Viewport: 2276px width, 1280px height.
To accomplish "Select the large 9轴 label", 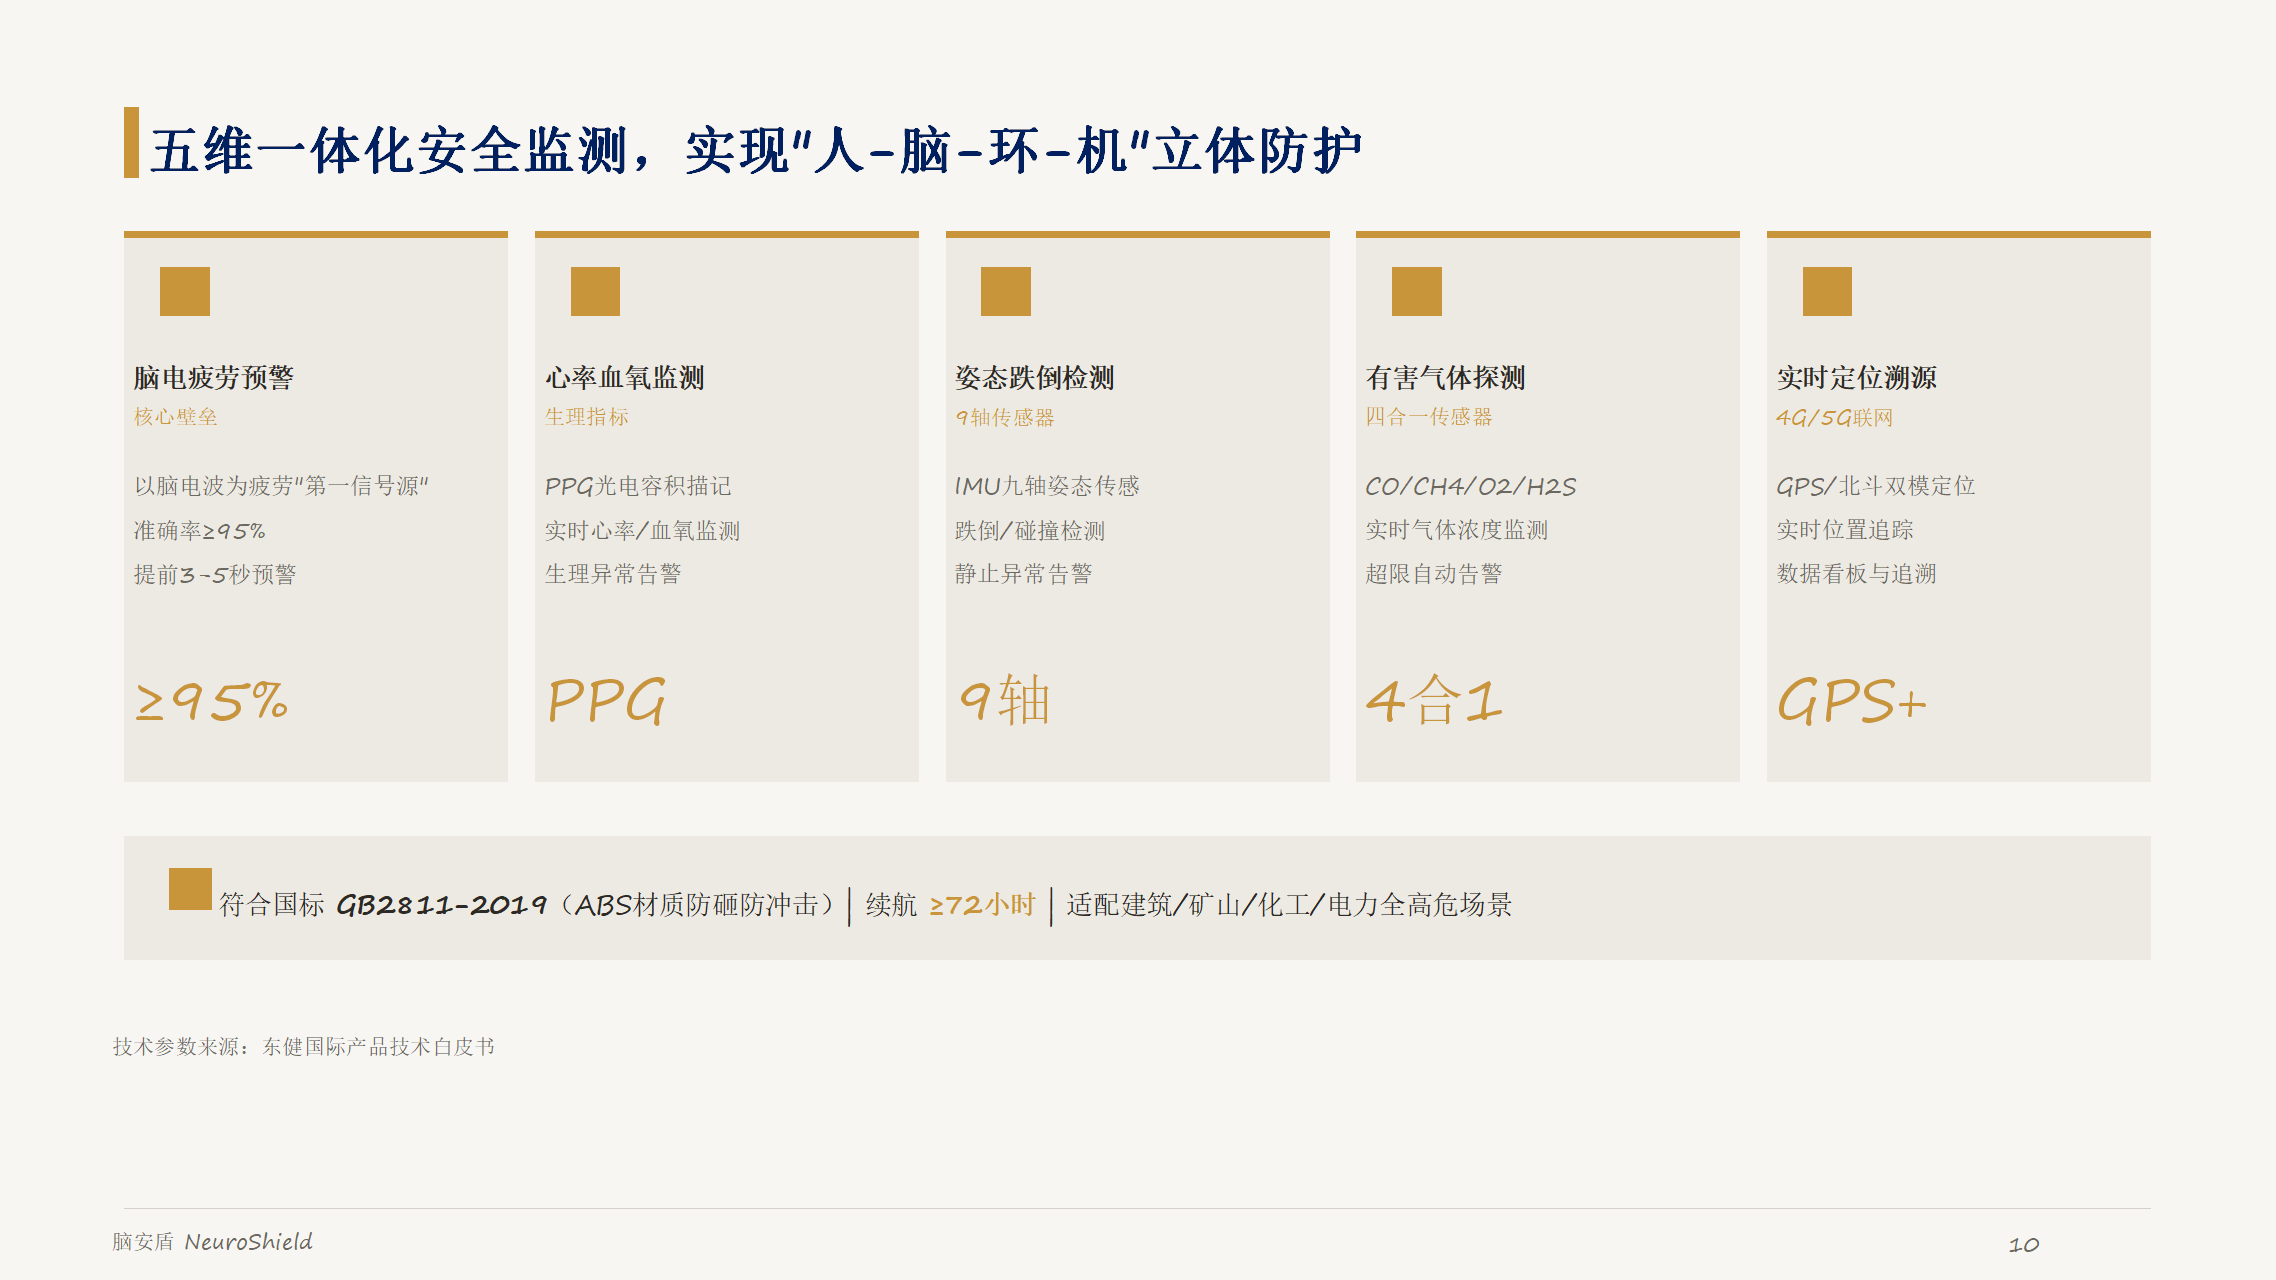I will pos(1005,701).
